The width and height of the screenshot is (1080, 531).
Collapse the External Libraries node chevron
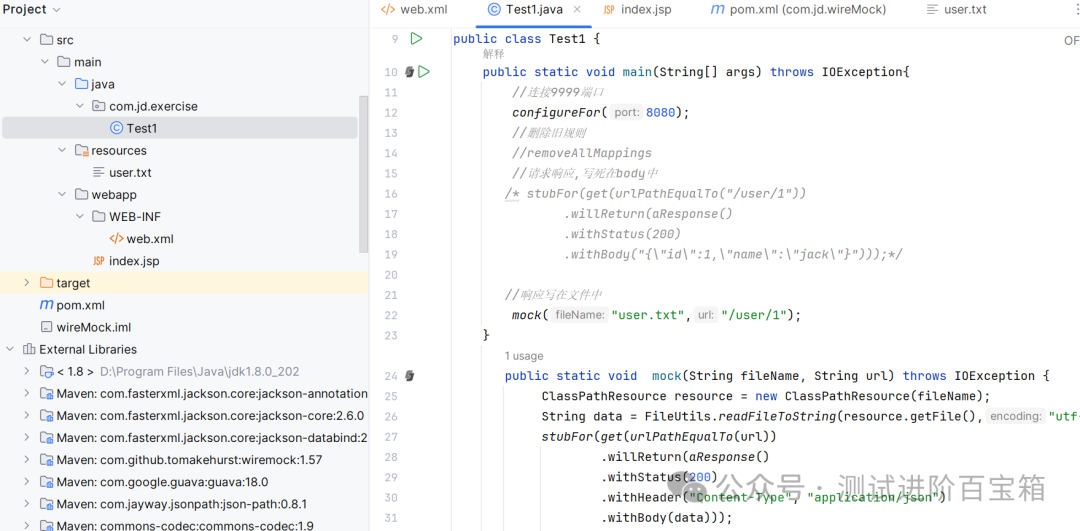pos(10,349)
